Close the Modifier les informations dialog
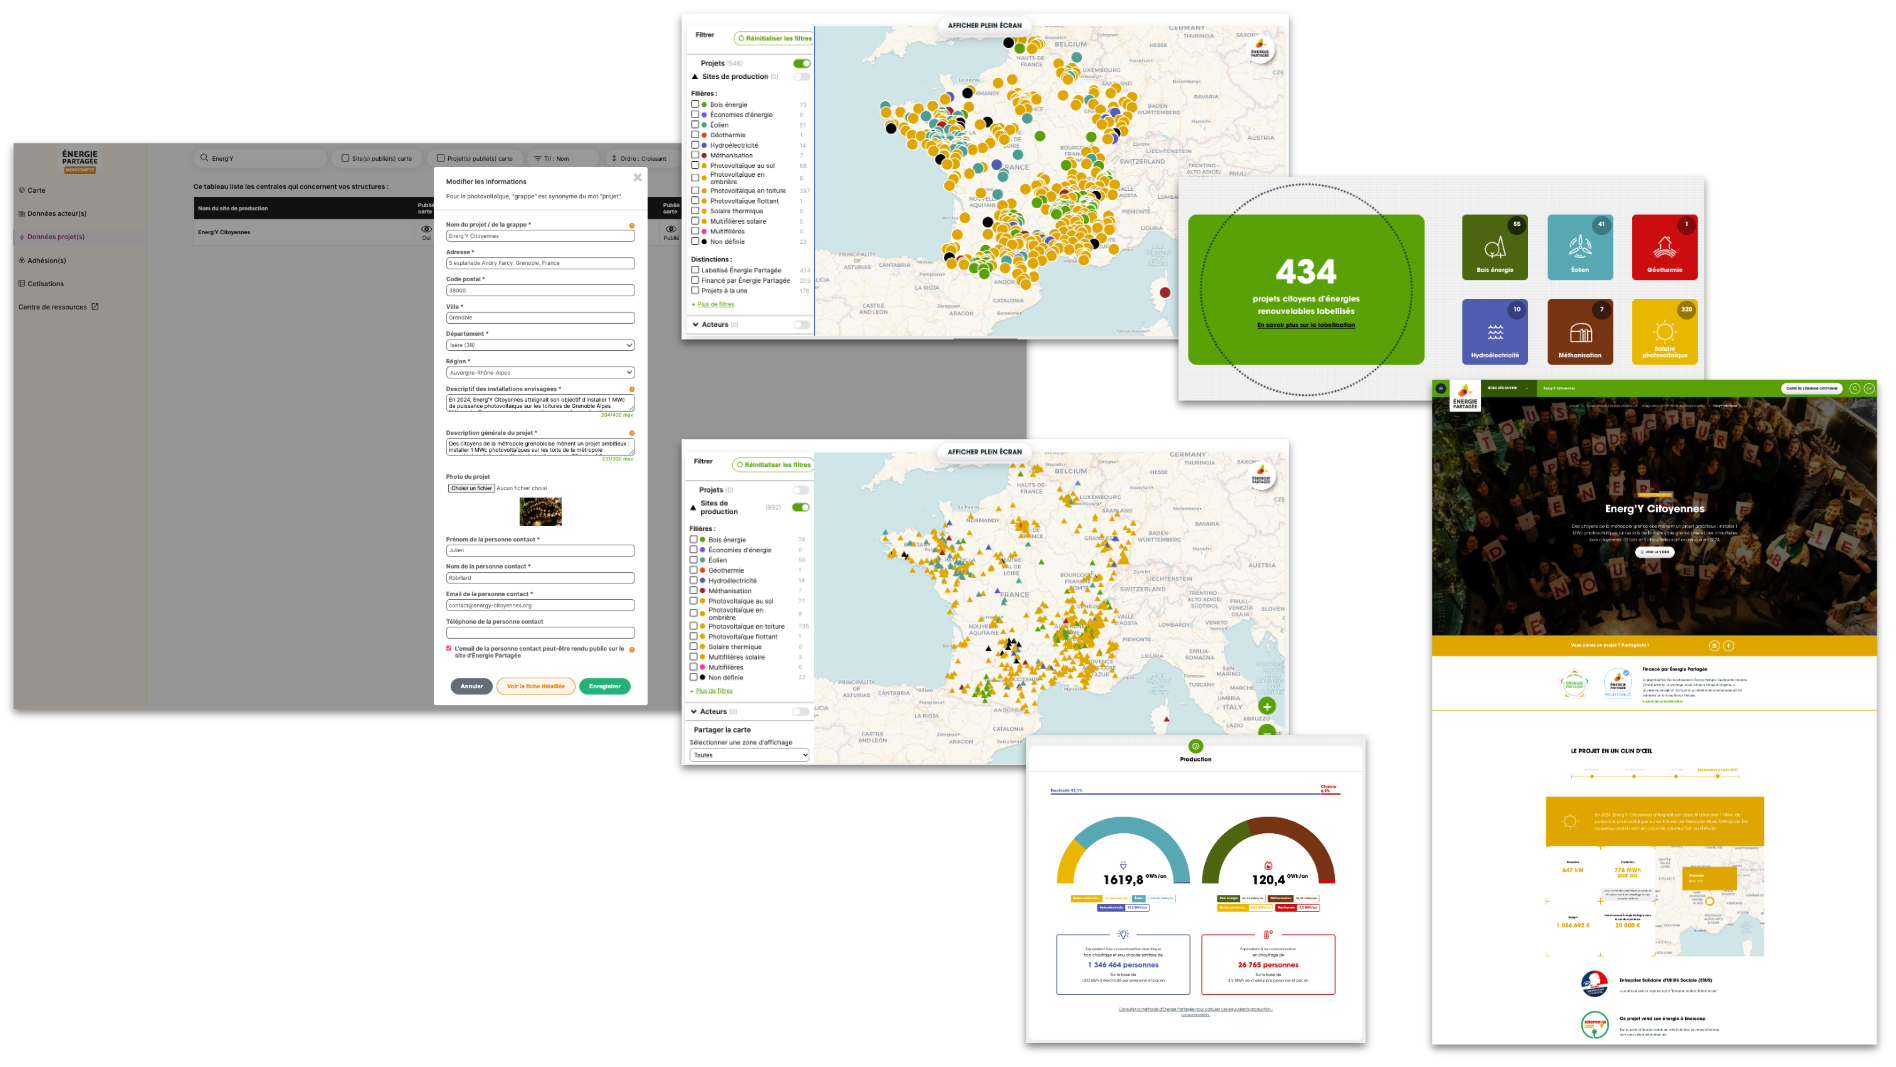1896x1067 pixels. [637, 178]
